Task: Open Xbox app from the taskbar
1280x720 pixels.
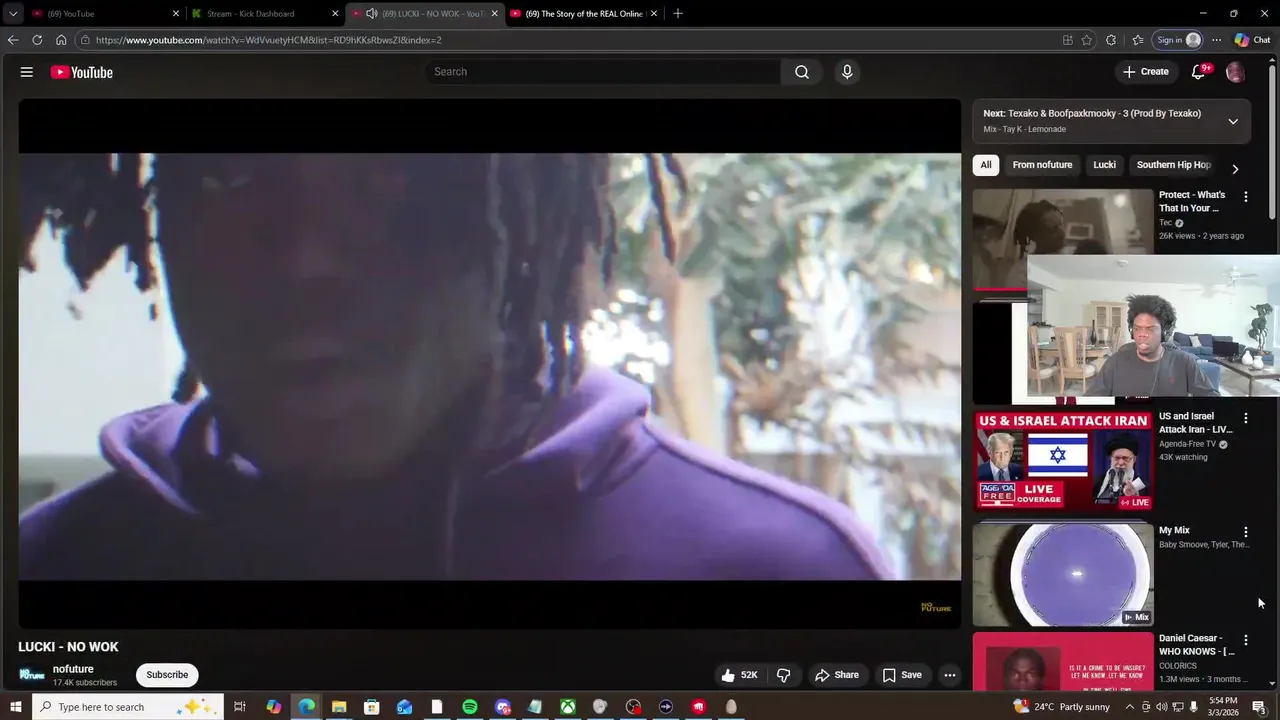Action: tap(567, 707)
